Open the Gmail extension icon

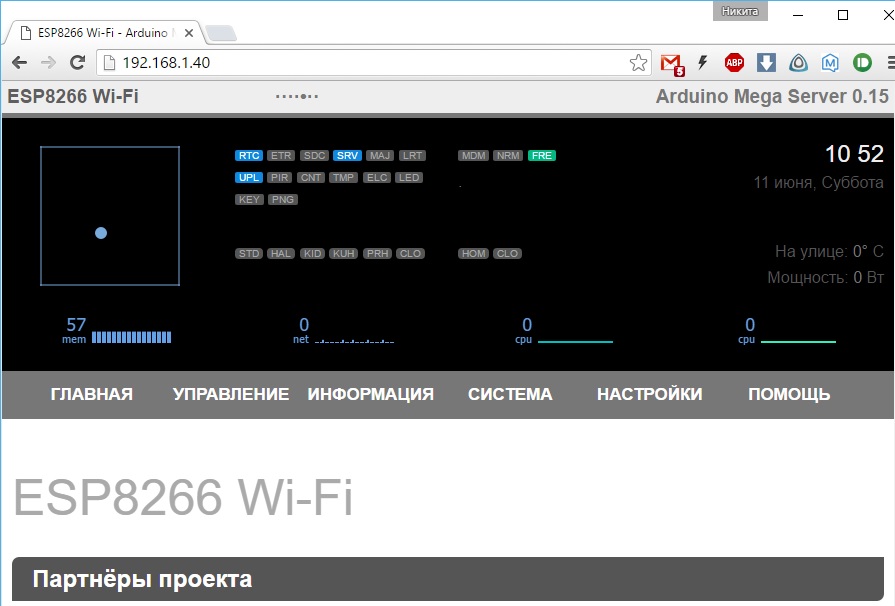(x=672, y=64)
